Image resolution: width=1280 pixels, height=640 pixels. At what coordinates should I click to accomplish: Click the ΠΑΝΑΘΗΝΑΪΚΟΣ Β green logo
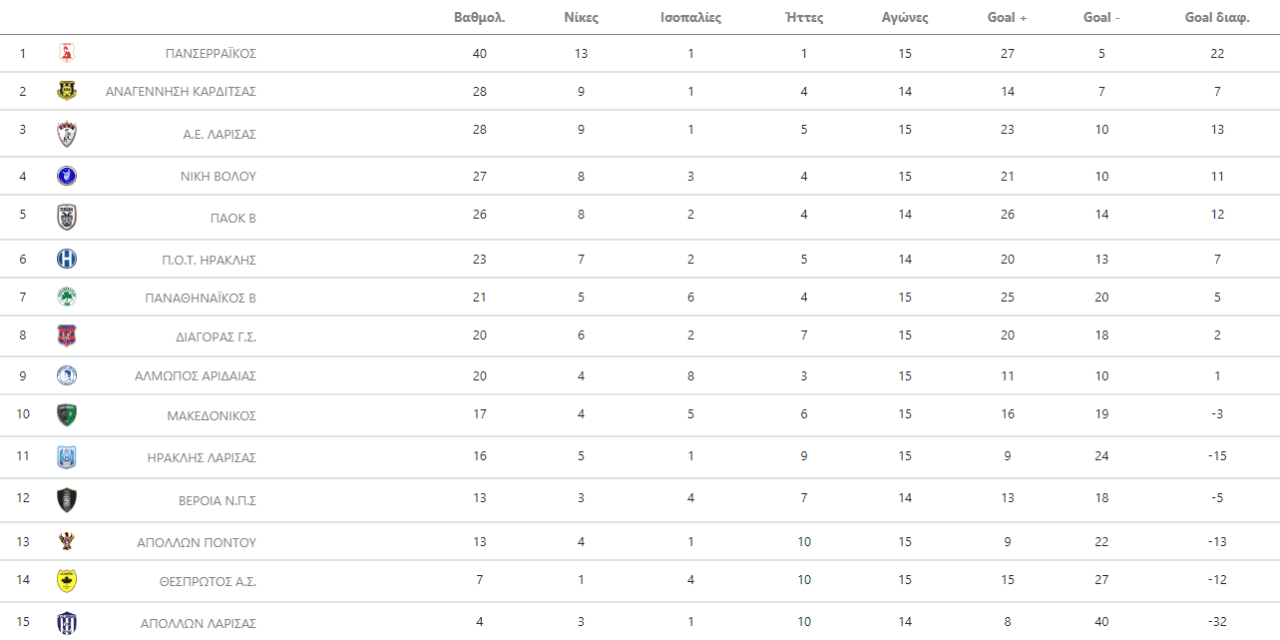(x=67, y=297)
